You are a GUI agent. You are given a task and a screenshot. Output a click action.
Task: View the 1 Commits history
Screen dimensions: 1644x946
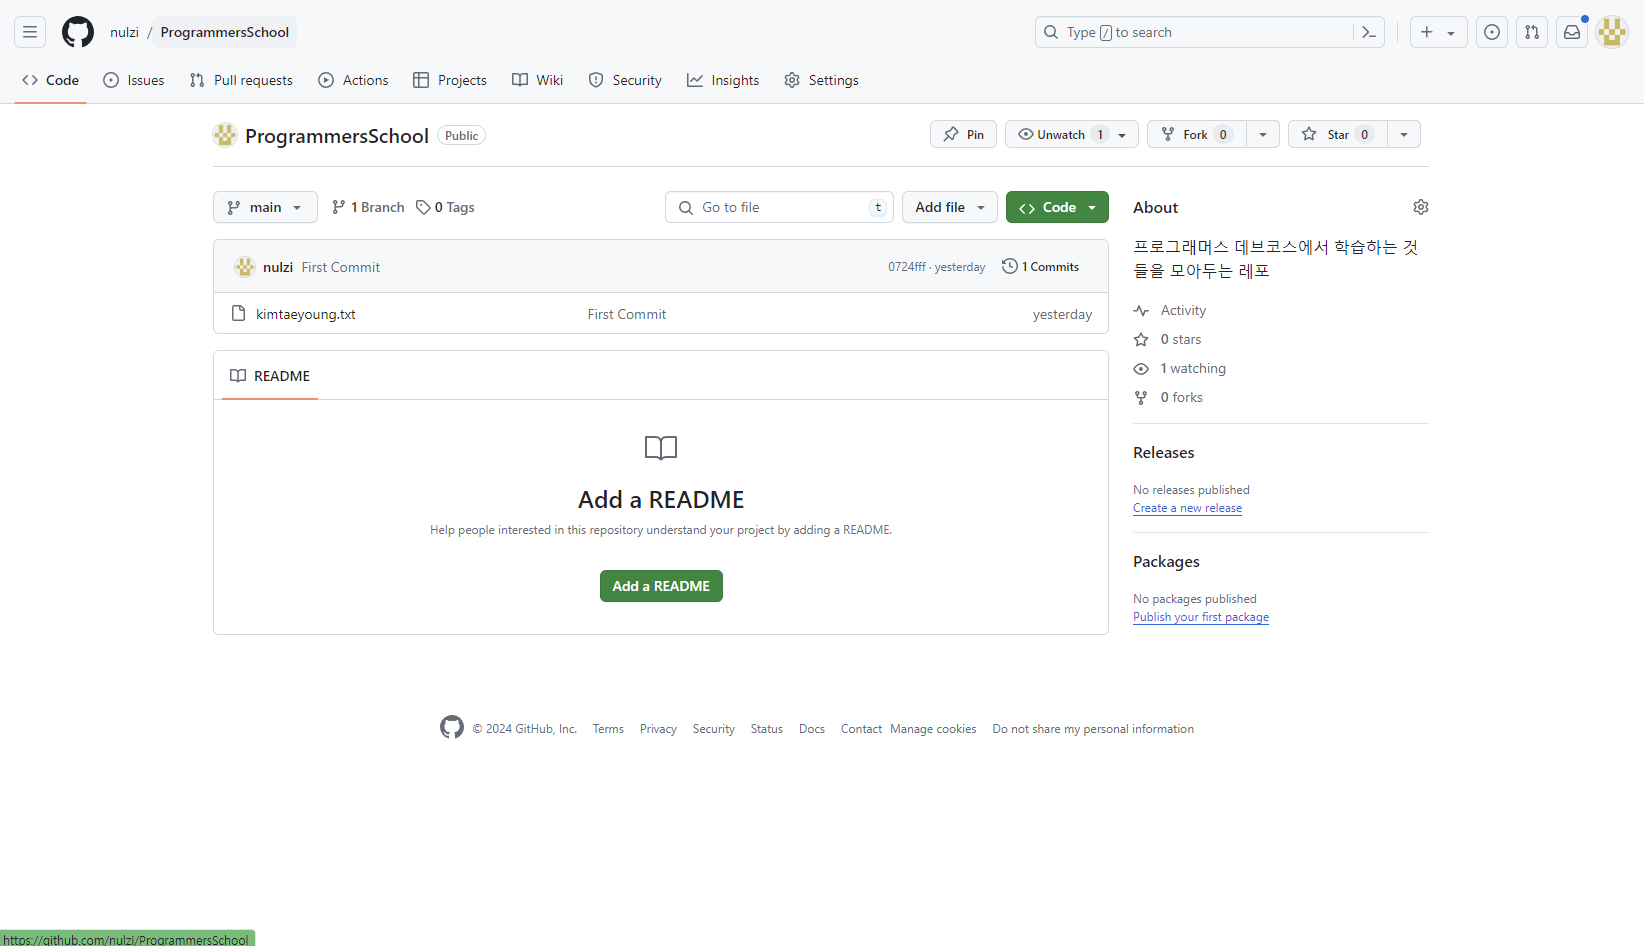coord(1041,266)
